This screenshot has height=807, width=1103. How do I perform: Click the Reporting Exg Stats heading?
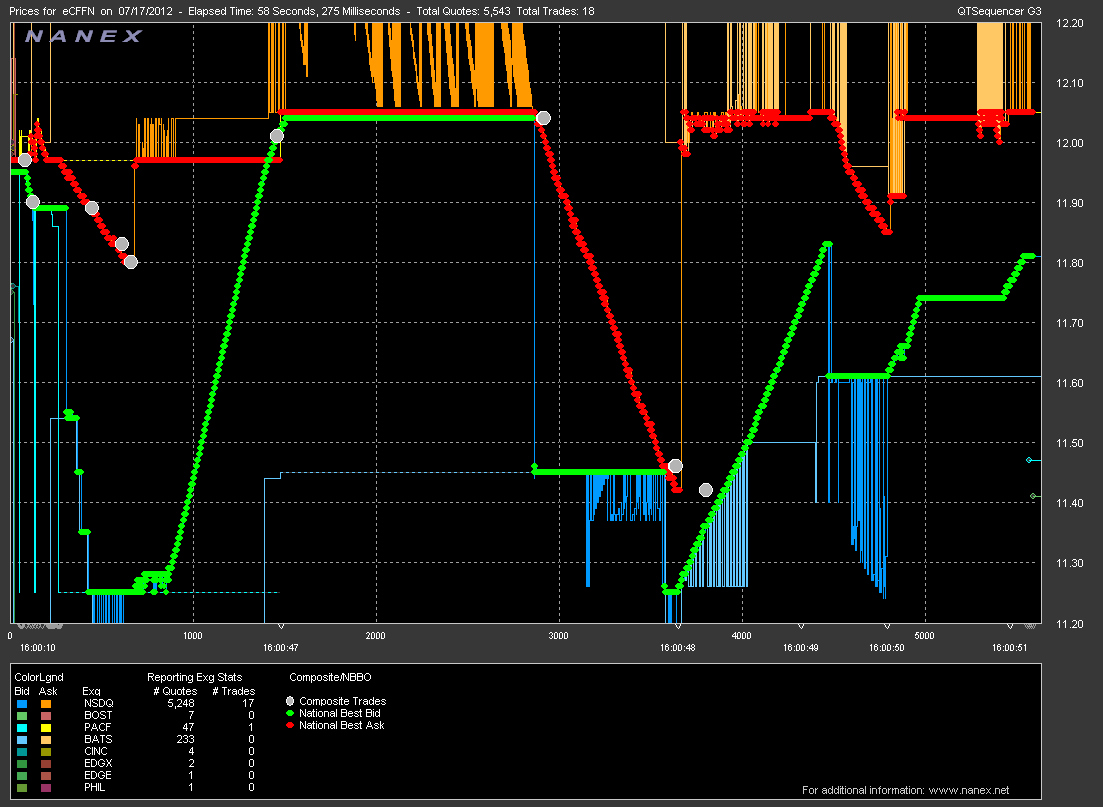[194, 677]
